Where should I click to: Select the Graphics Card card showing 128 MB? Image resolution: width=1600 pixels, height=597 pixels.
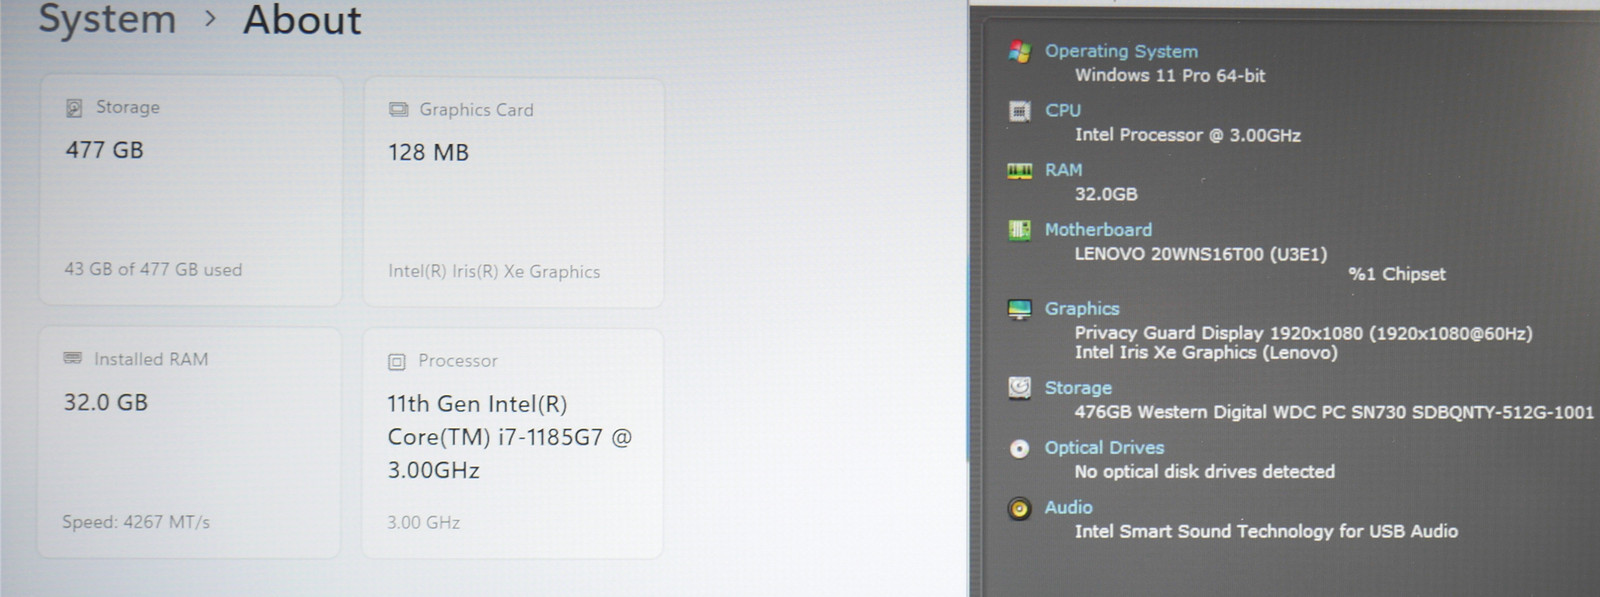(x=513, y=193)
